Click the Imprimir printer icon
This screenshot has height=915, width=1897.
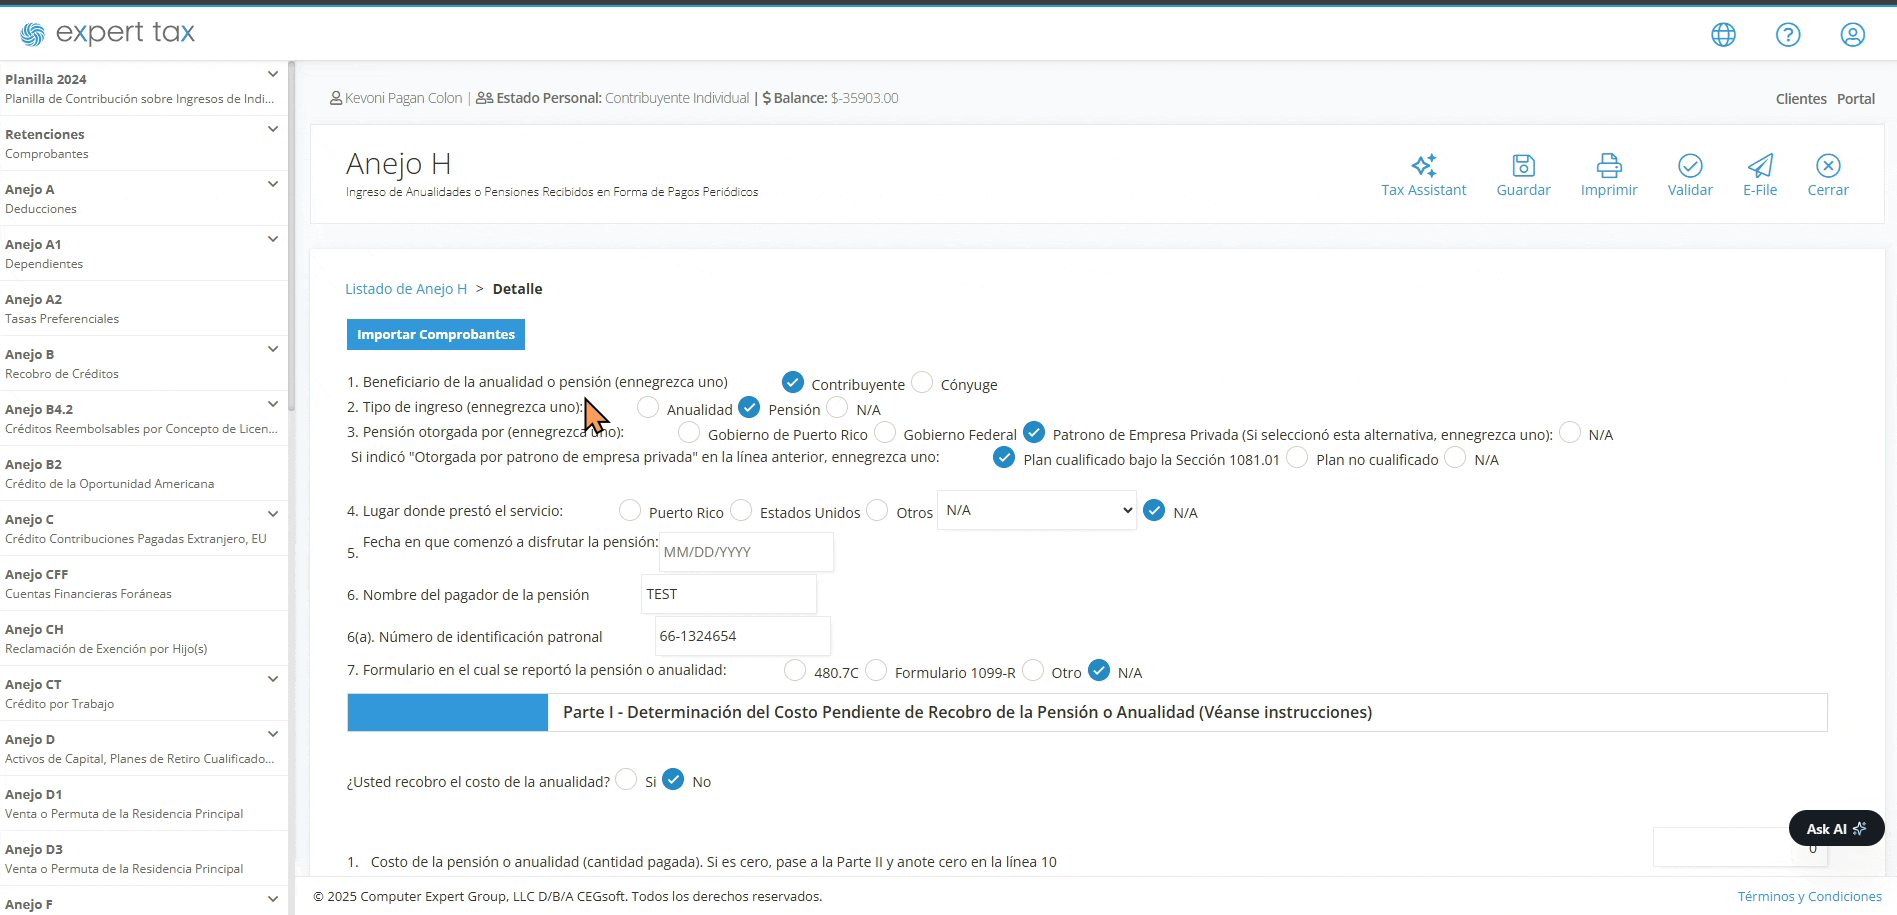pos(1609,165)
